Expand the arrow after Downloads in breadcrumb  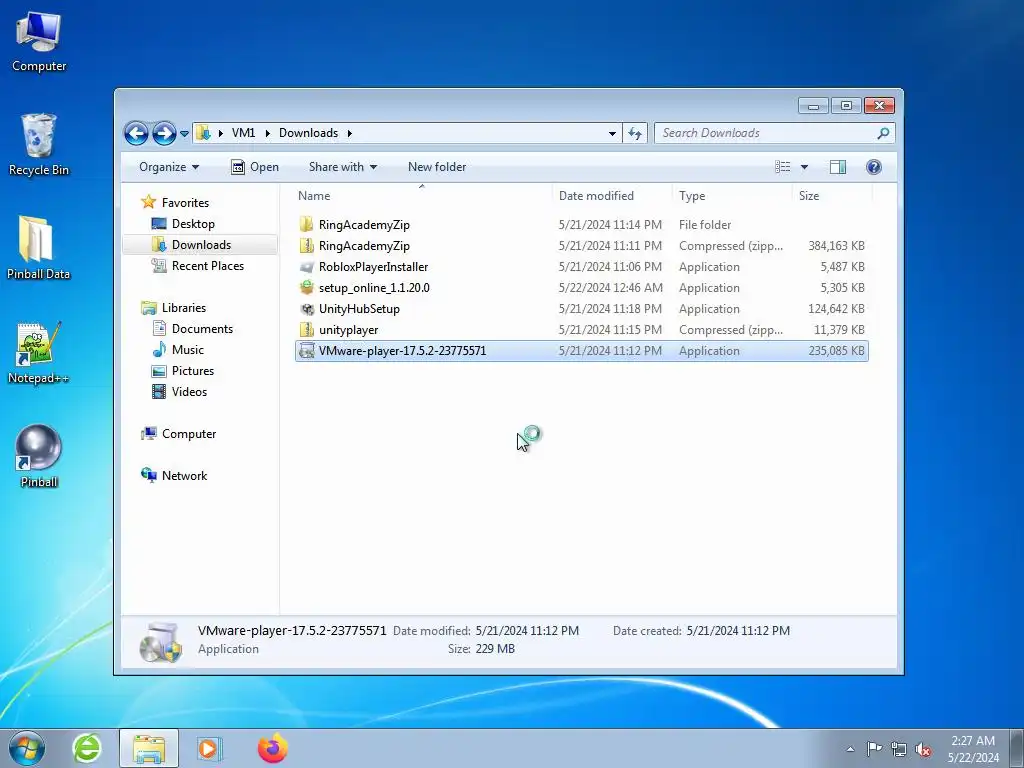click(349, 133)
